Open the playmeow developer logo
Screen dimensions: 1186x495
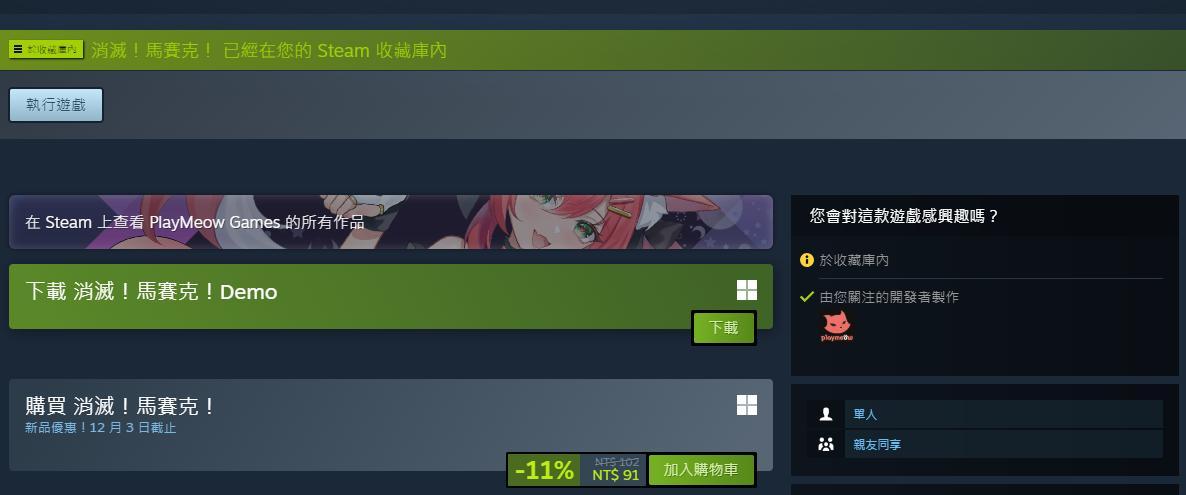coord(837,327)
